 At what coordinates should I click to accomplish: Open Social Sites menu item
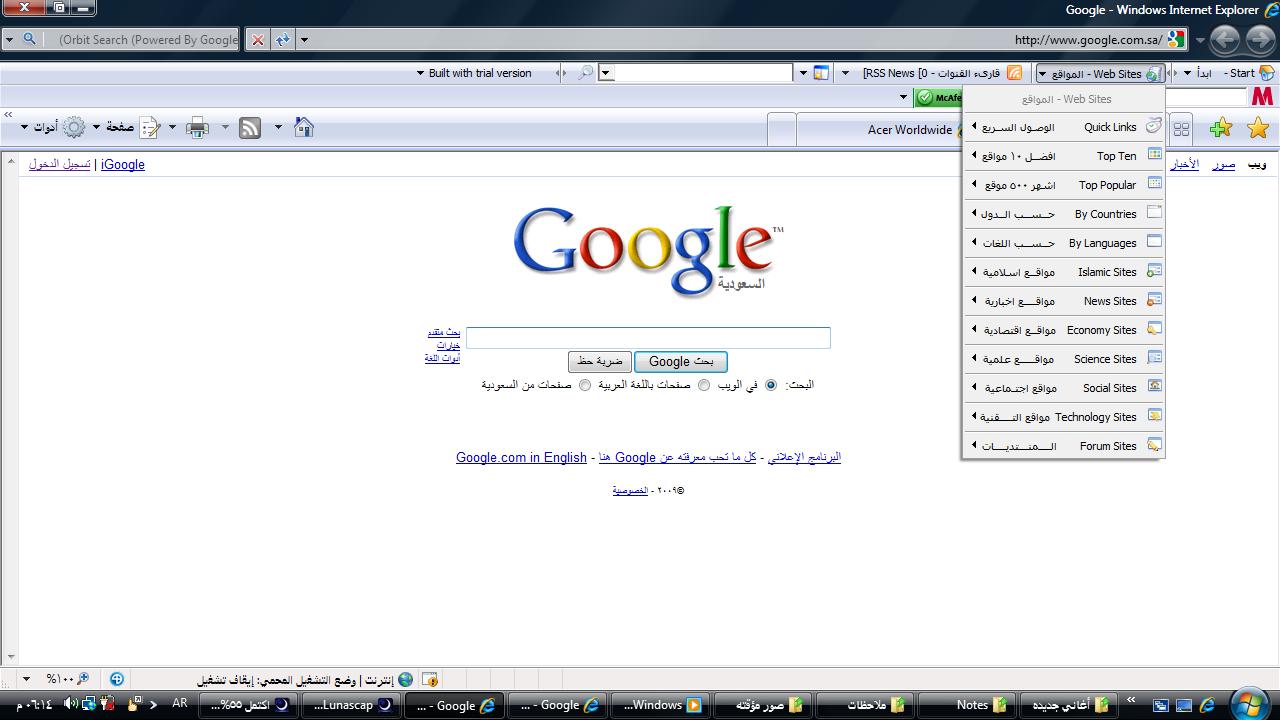point(1064,388)
